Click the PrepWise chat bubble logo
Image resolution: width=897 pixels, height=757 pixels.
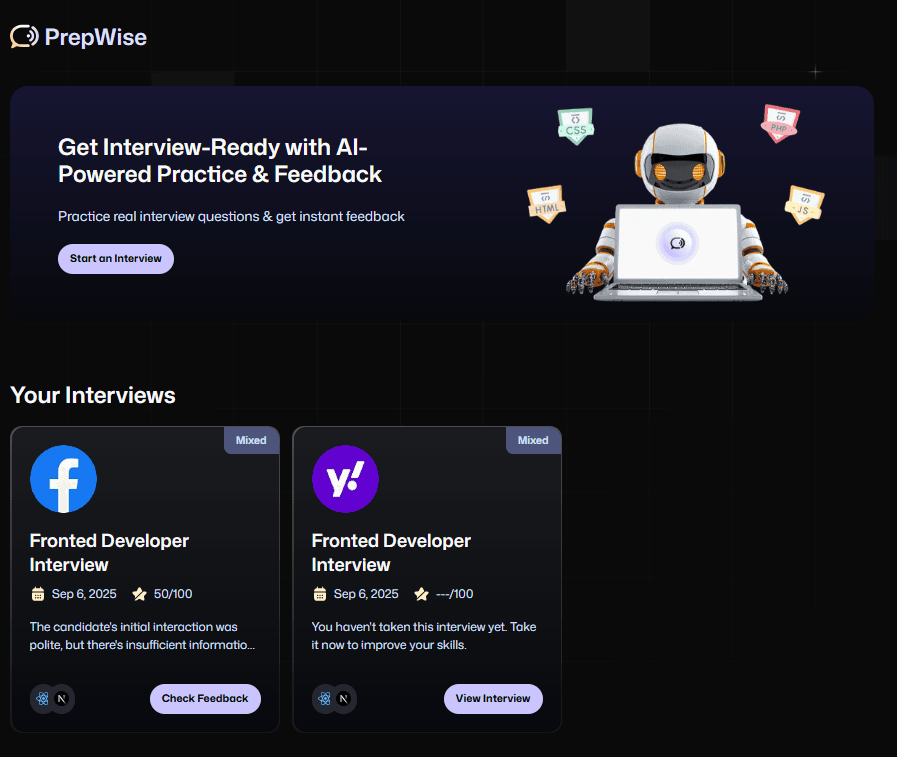[x=24, y=37]
